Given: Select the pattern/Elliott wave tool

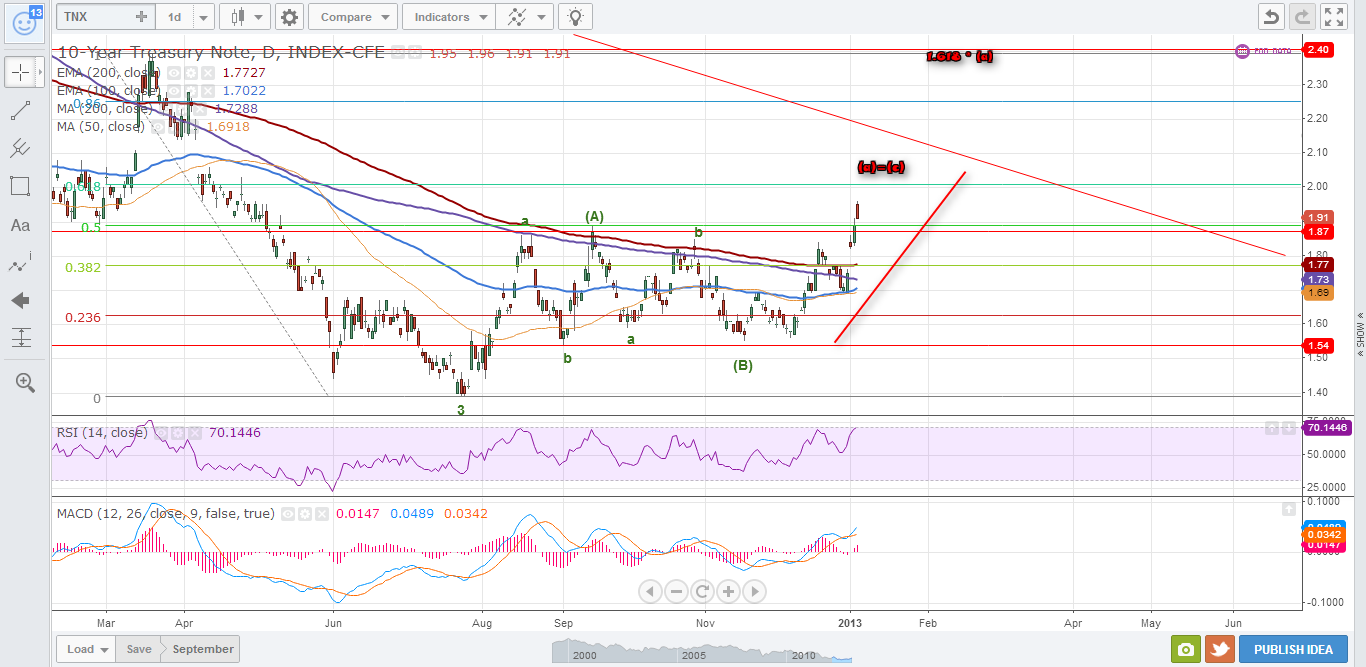Looking at the screenshot, I should pyautogui.click(x=20, y=263).
